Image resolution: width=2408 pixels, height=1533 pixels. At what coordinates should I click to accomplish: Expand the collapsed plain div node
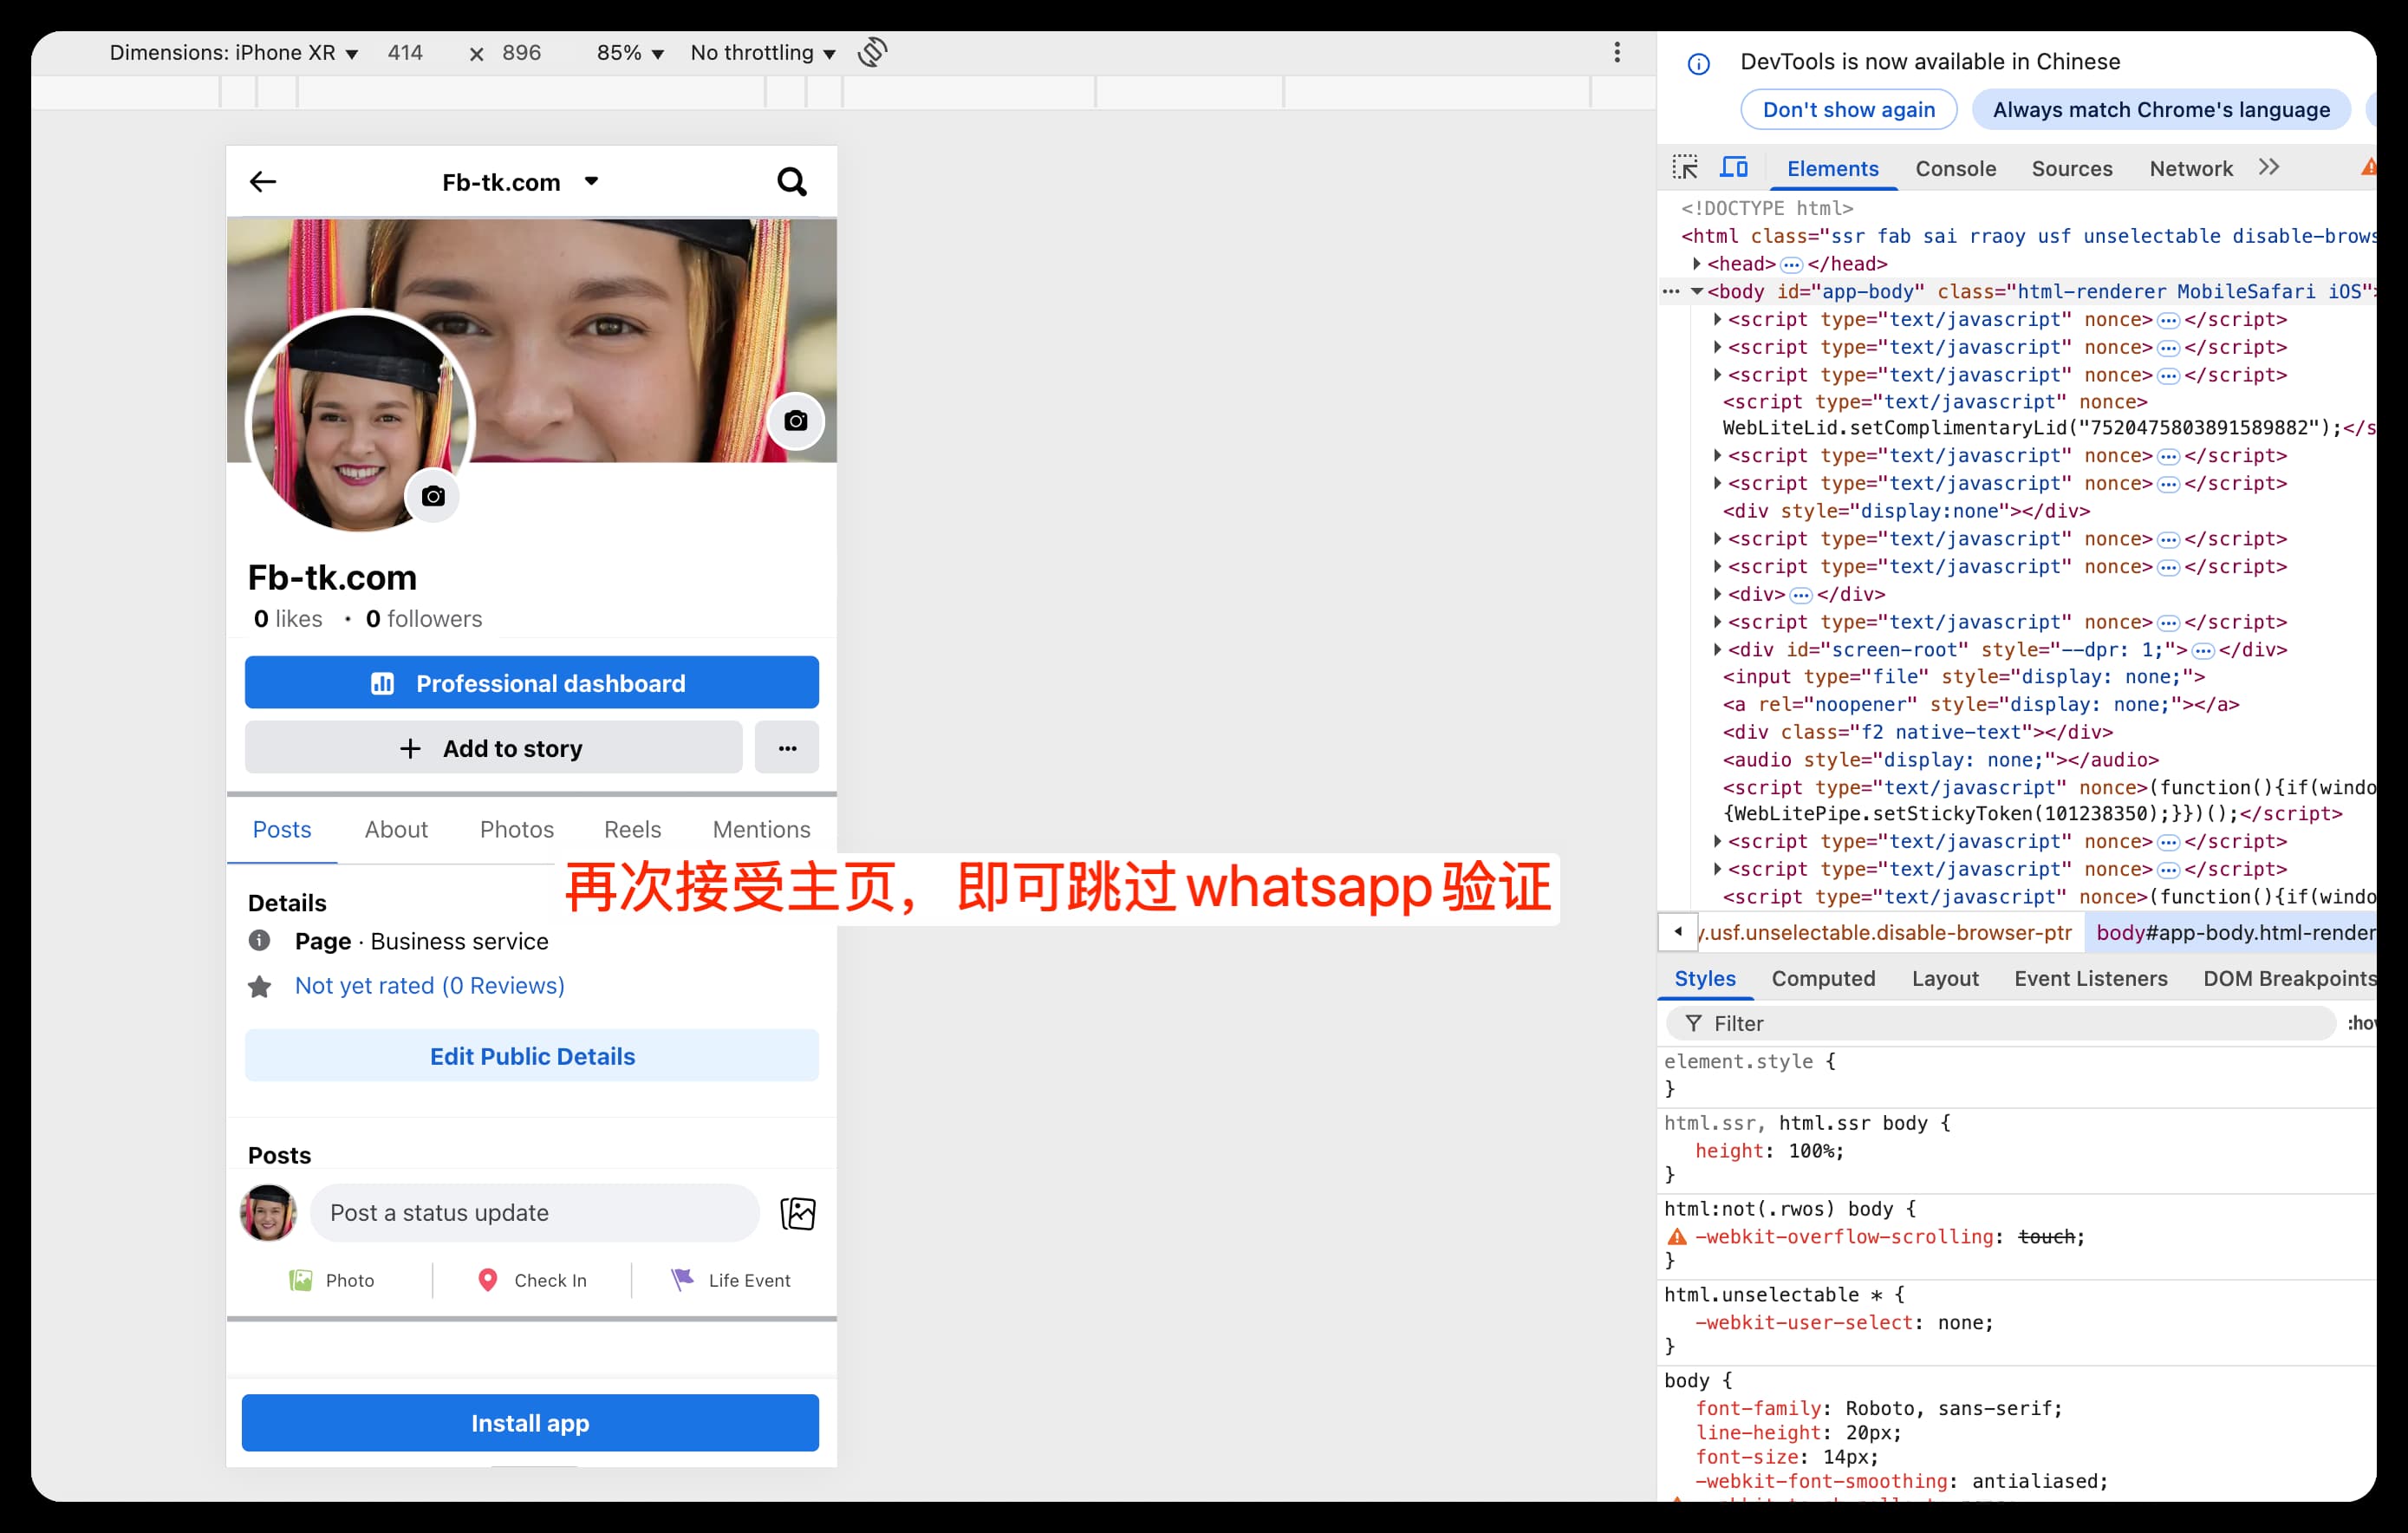1717,594
